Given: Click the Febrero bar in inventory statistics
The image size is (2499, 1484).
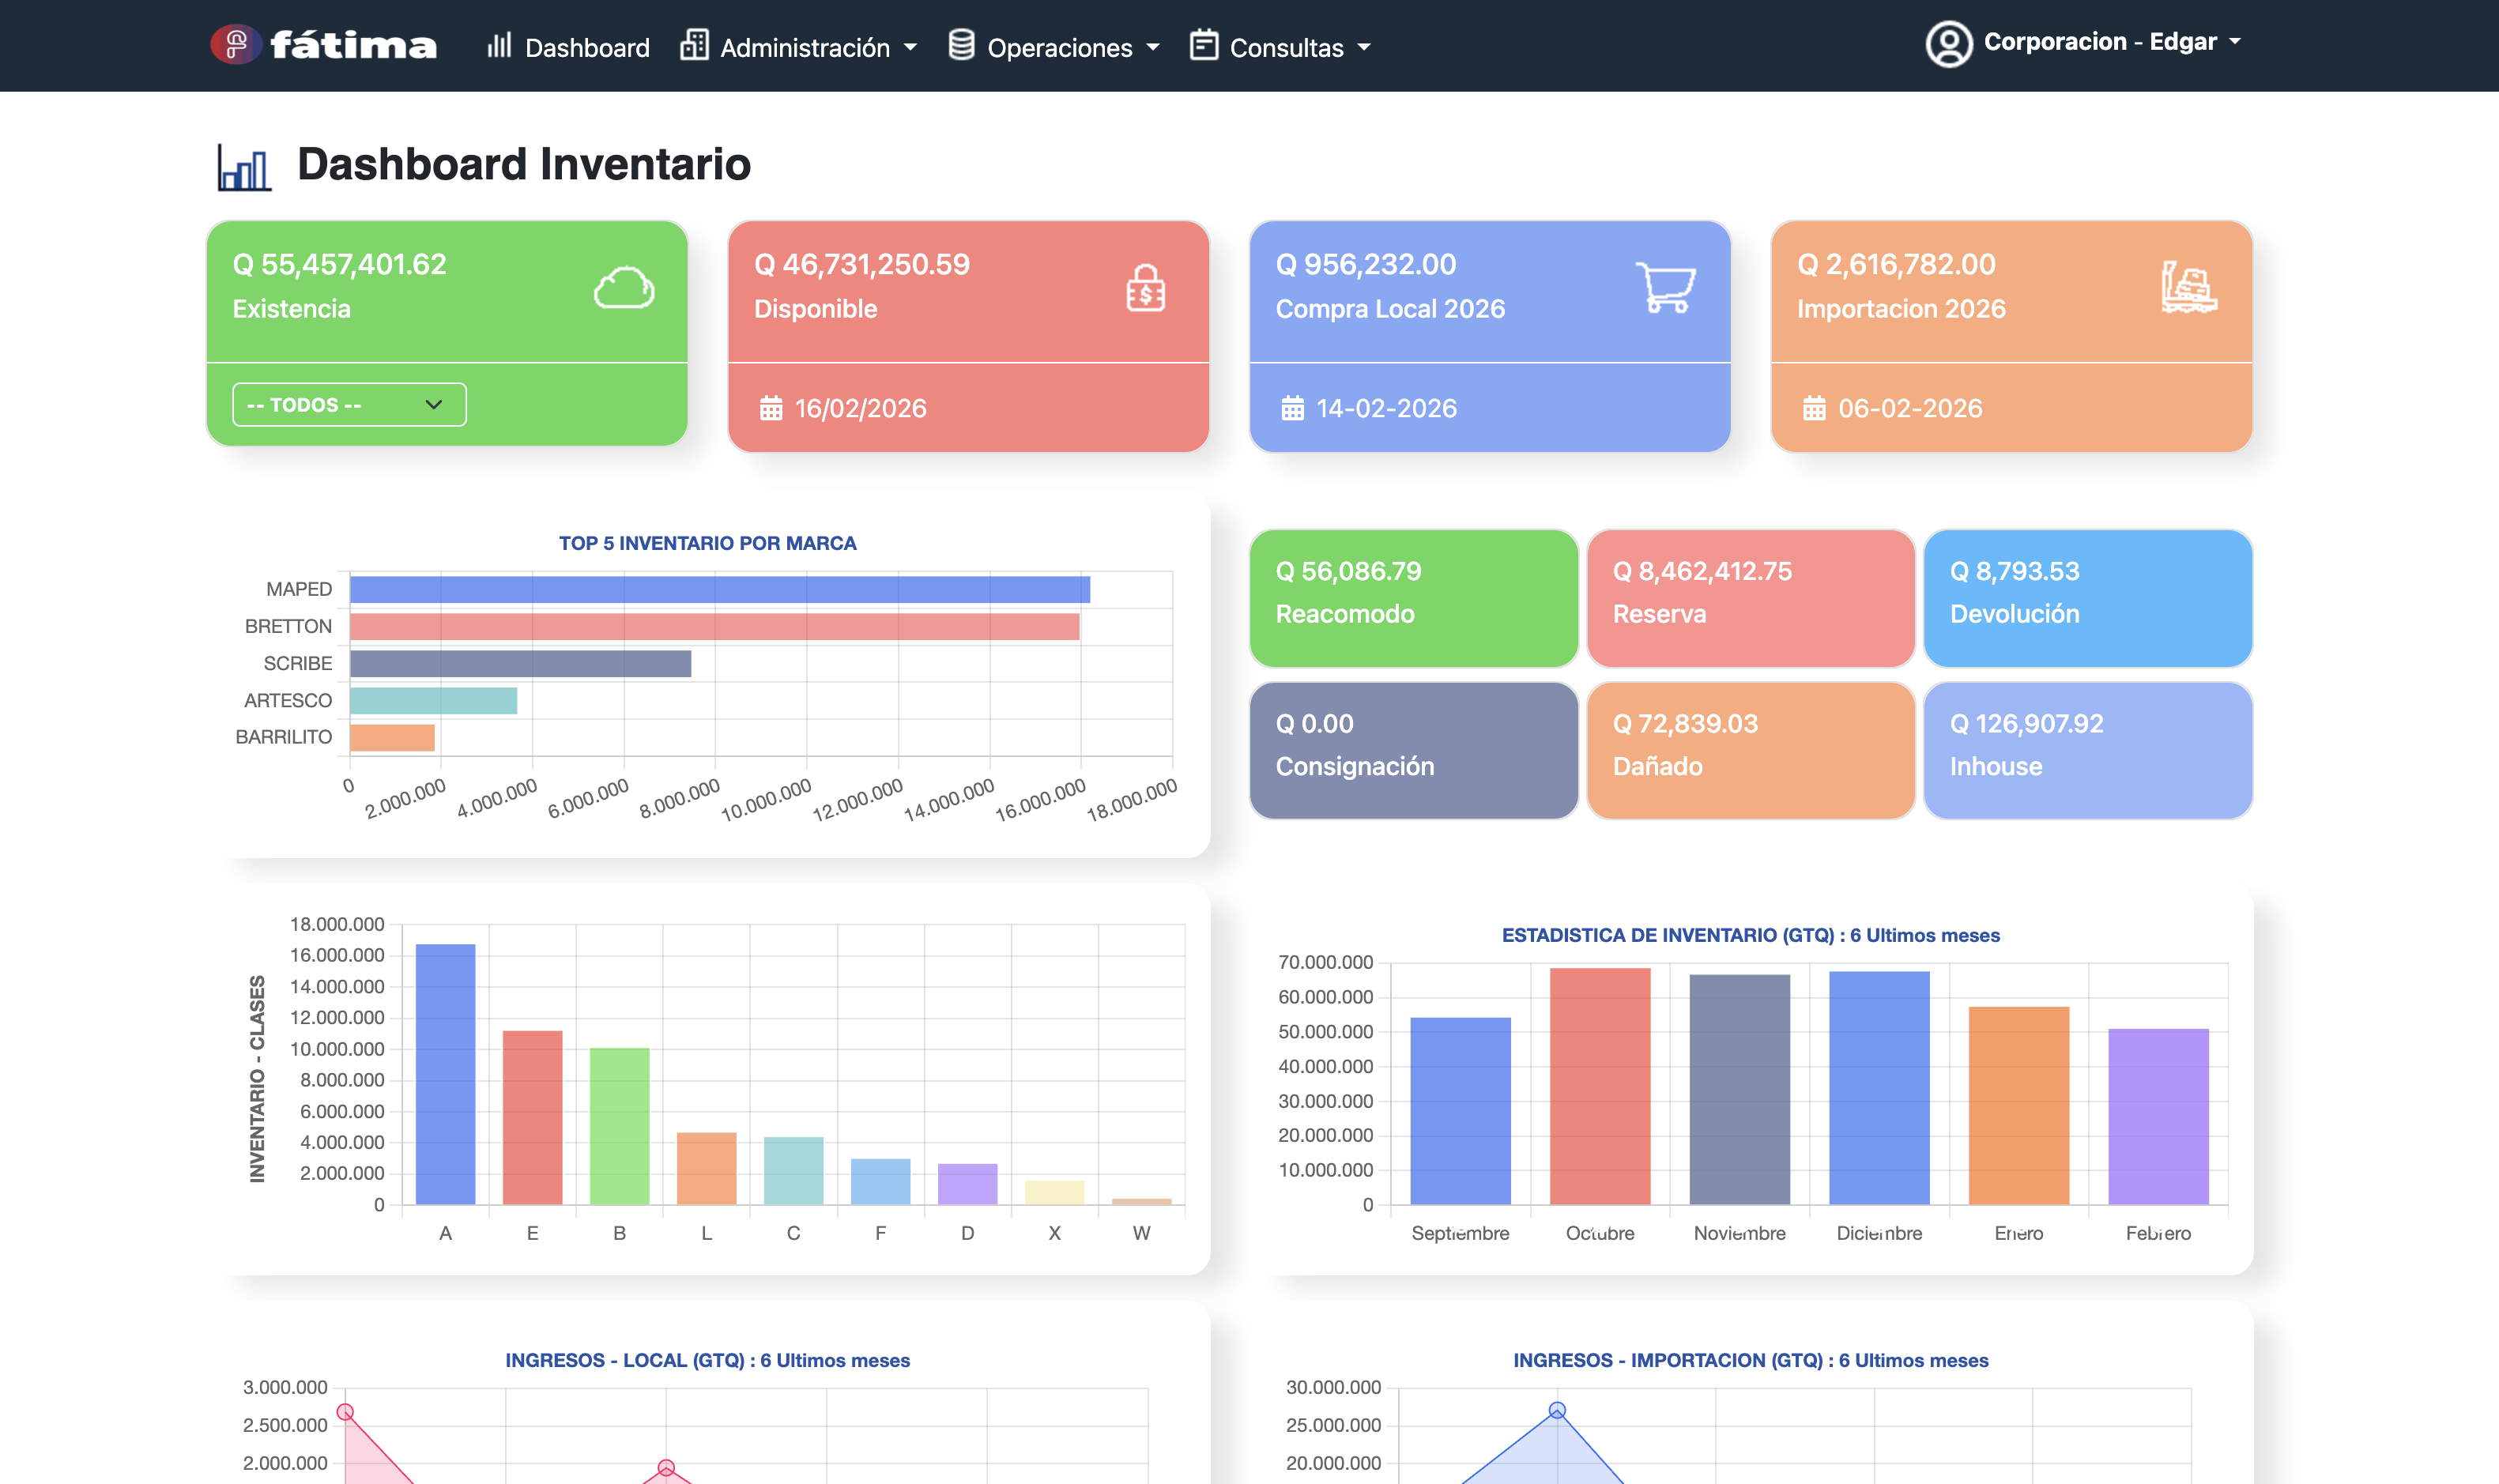Looking at the screenshot, I should pyautogui.click(x=2158, y=1117).
